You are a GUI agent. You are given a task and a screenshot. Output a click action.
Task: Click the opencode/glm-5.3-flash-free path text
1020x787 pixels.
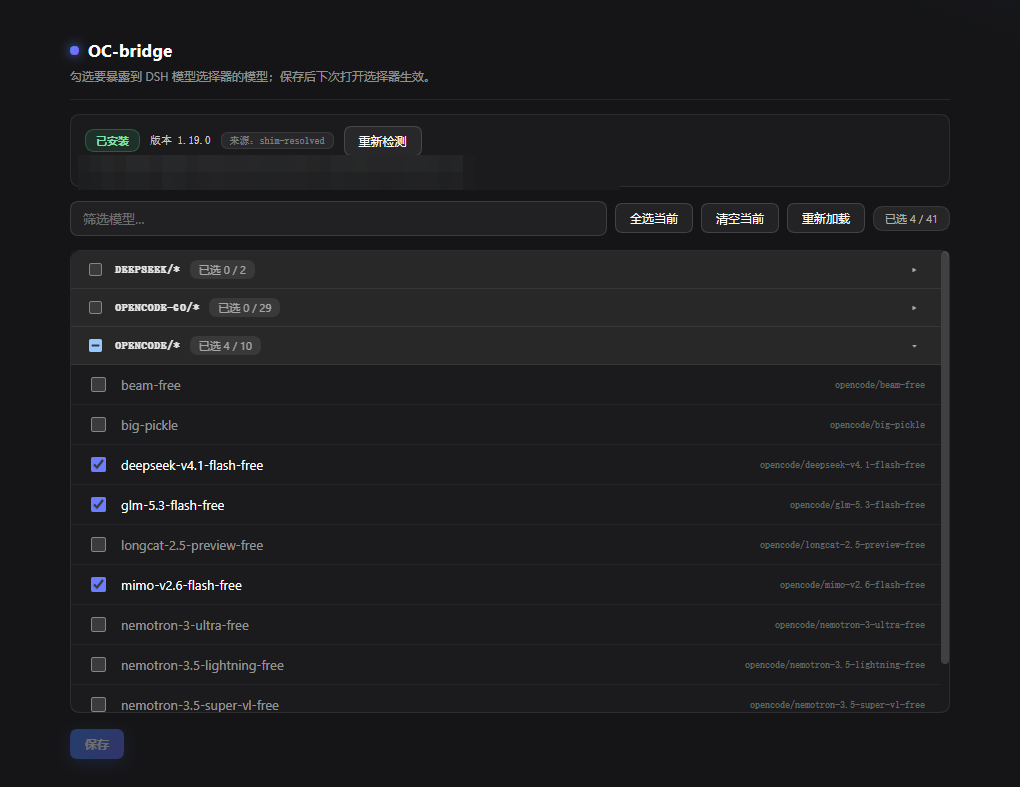857,505
